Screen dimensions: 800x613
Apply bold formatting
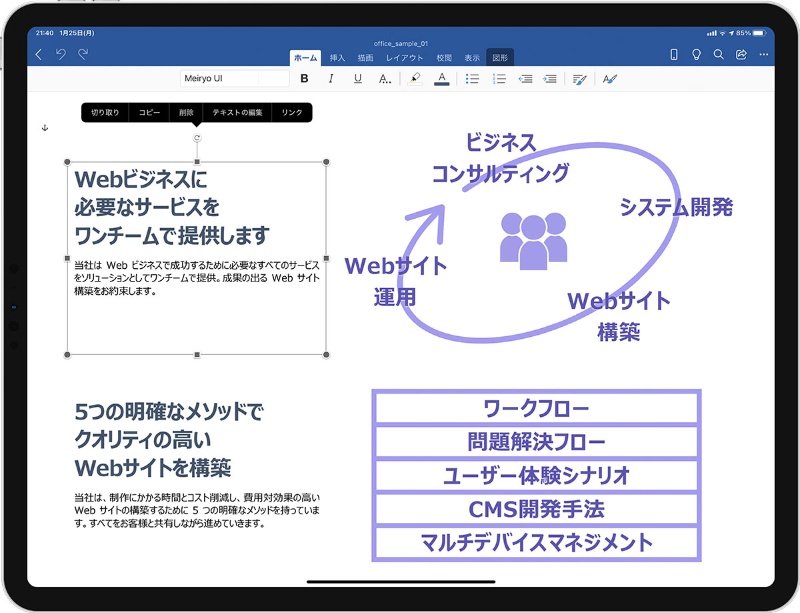click(304, 79)
